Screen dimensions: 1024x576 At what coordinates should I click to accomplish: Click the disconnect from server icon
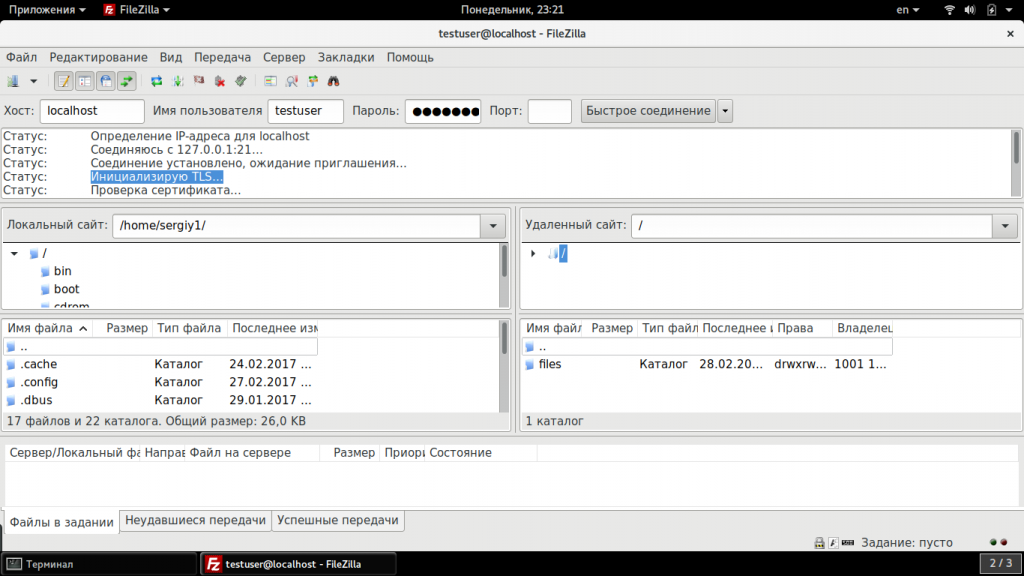click(220, 81)
